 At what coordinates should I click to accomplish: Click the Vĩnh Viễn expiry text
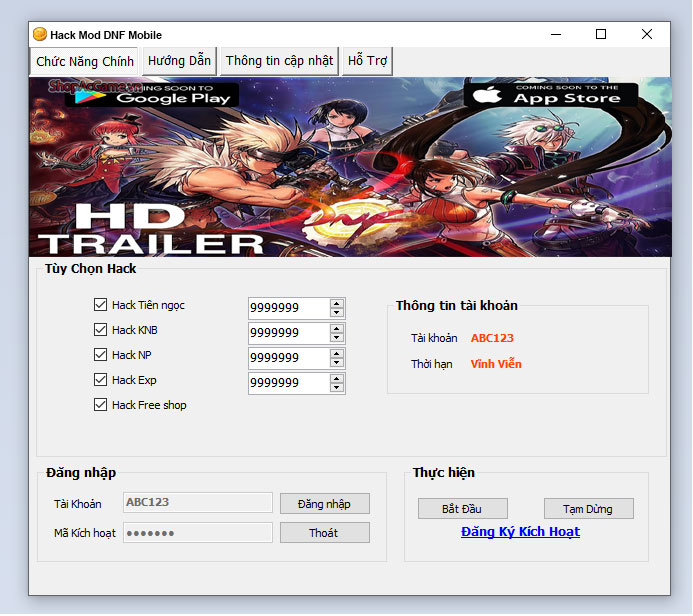click(x=496, y=364)
